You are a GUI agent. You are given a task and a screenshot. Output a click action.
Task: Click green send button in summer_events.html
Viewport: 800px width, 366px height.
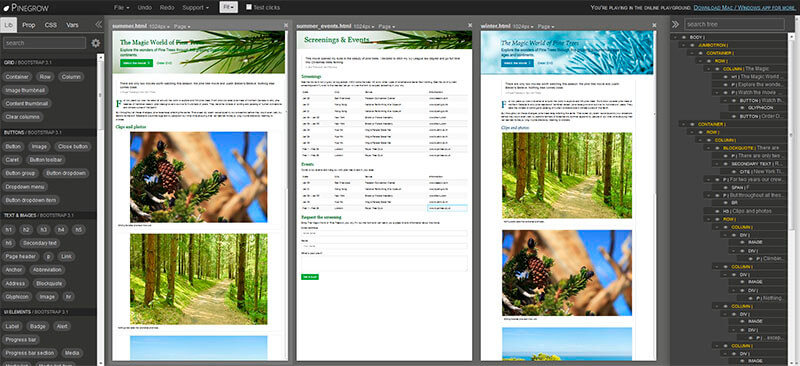(310, 277)
